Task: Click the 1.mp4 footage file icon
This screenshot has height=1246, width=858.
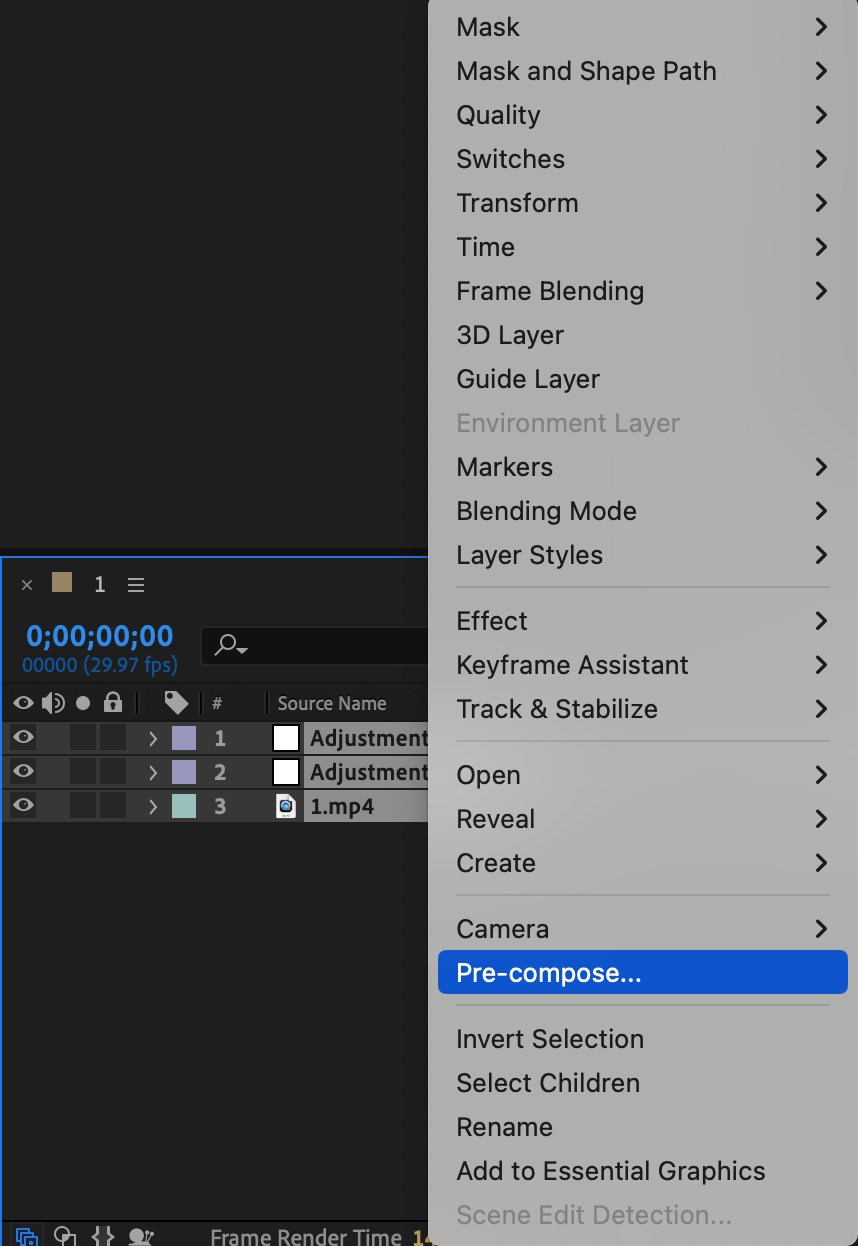Action: 286,806
